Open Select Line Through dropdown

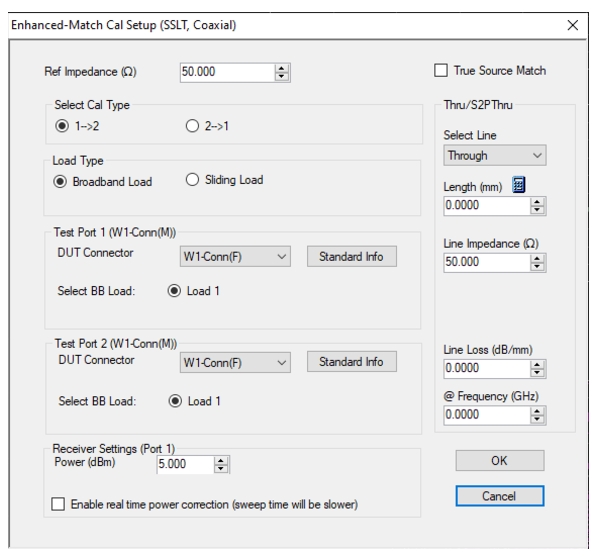click(x=495, y=155)
